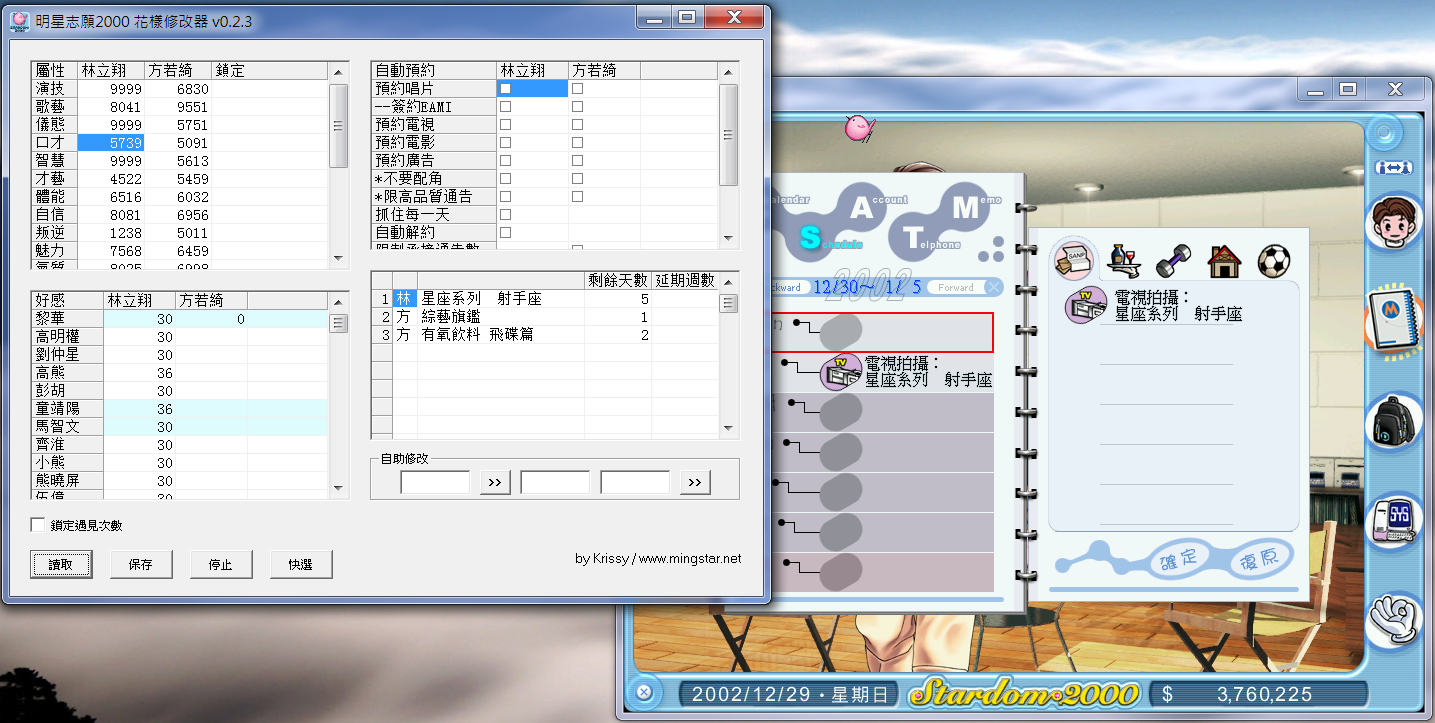Select the house icon in planner
Screen dimensions: 1435x723
(x=1224, y=261)
